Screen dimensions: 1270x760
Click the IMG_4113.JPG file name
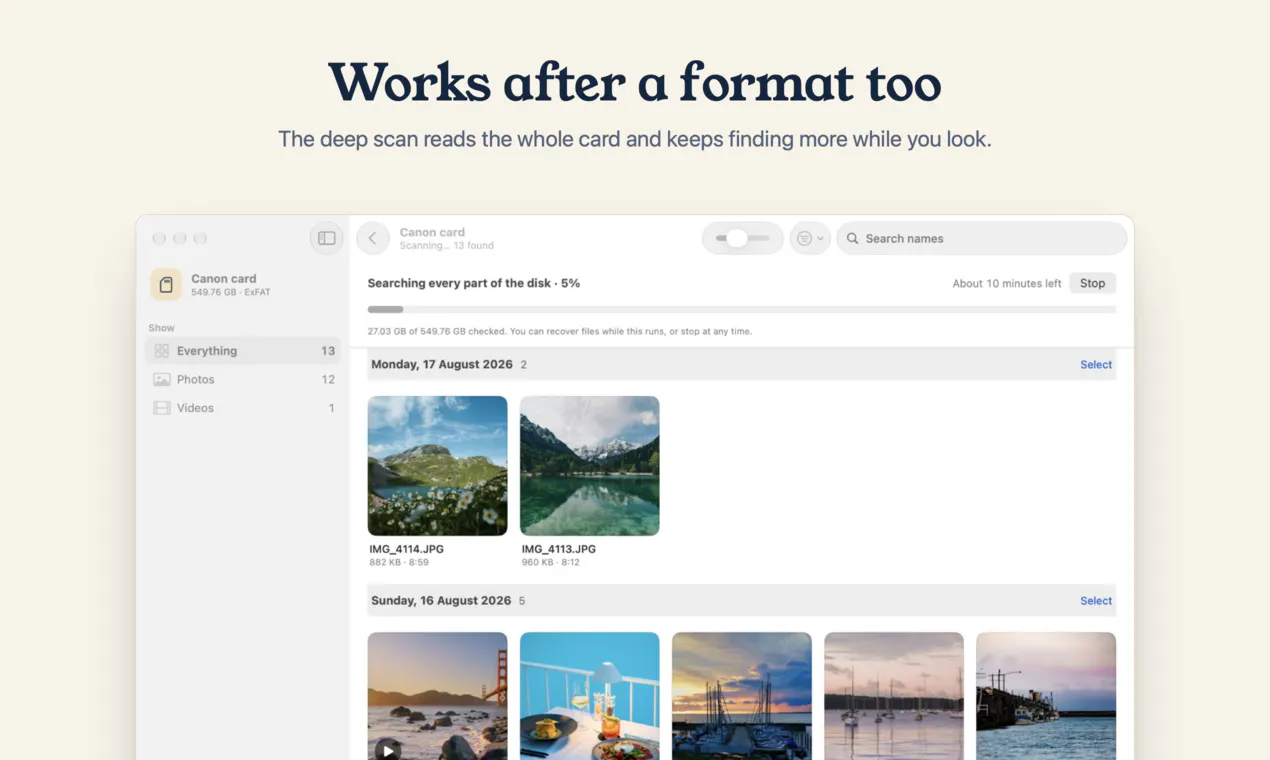tap(559, 549)
